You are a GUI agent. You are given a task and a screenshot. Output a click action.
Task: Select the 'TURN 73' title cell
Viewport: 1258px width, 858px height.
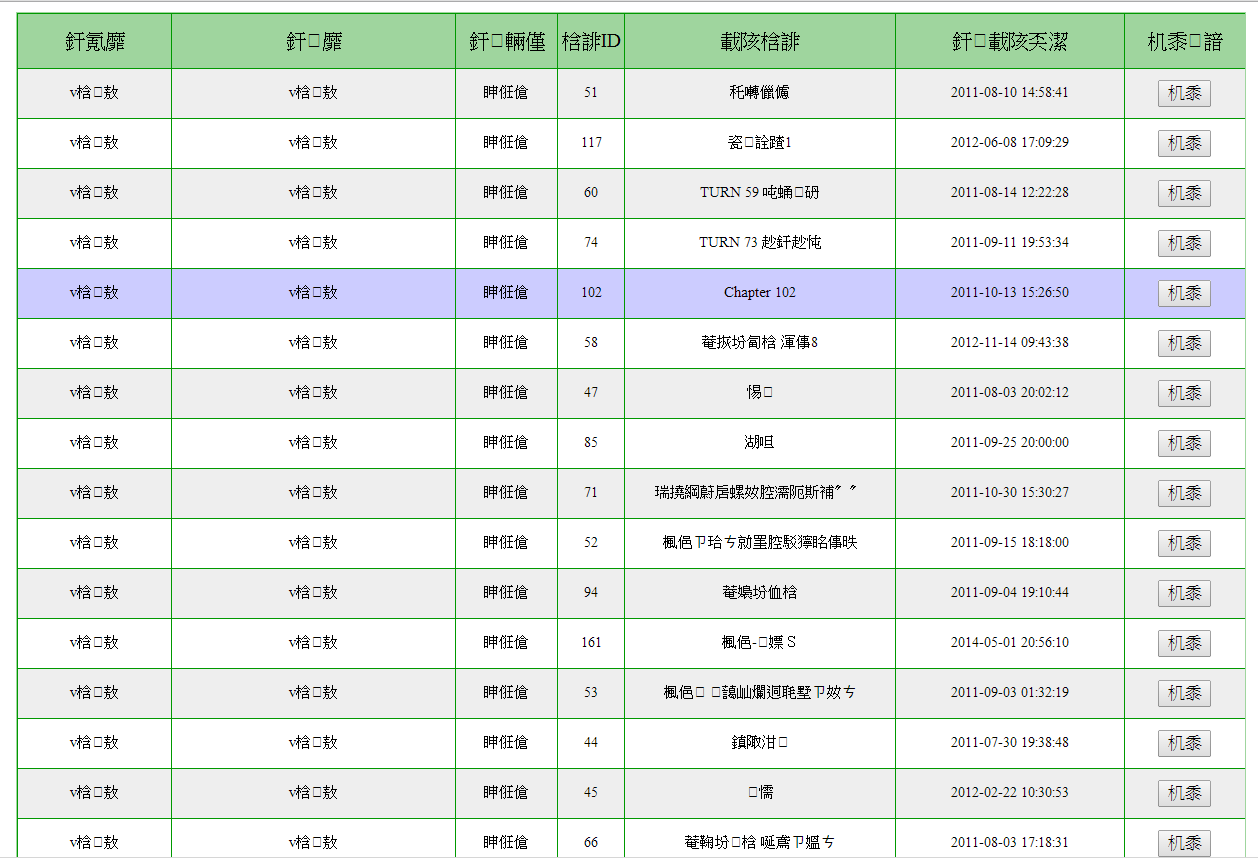click(760, 243)
